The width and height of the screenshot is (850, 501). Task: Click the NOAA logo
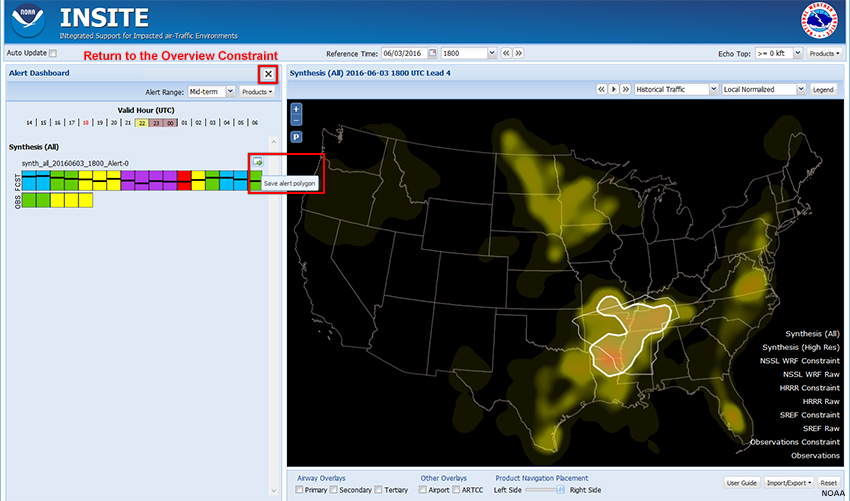28,22
